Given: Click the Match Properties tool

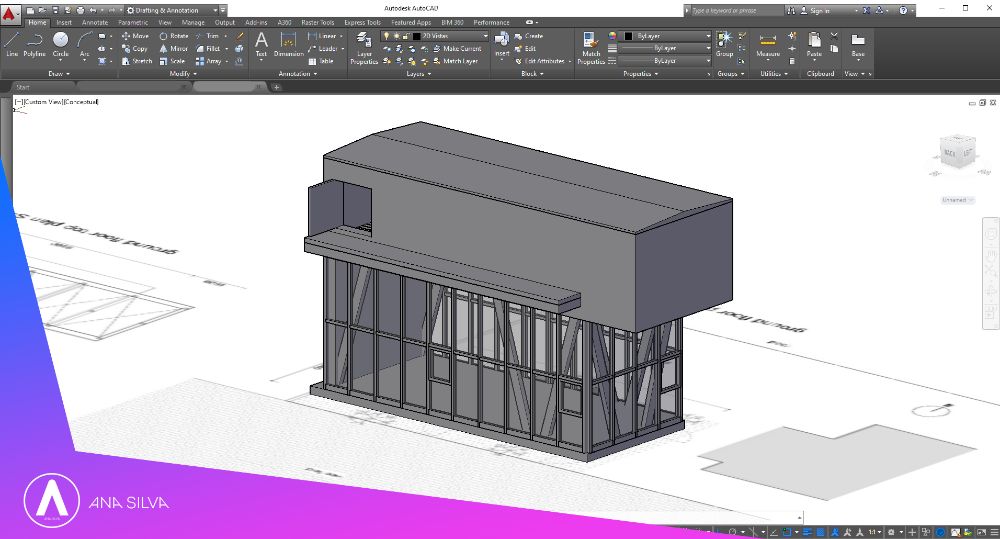Looking at the screenshot, I should tap(591, 48).
